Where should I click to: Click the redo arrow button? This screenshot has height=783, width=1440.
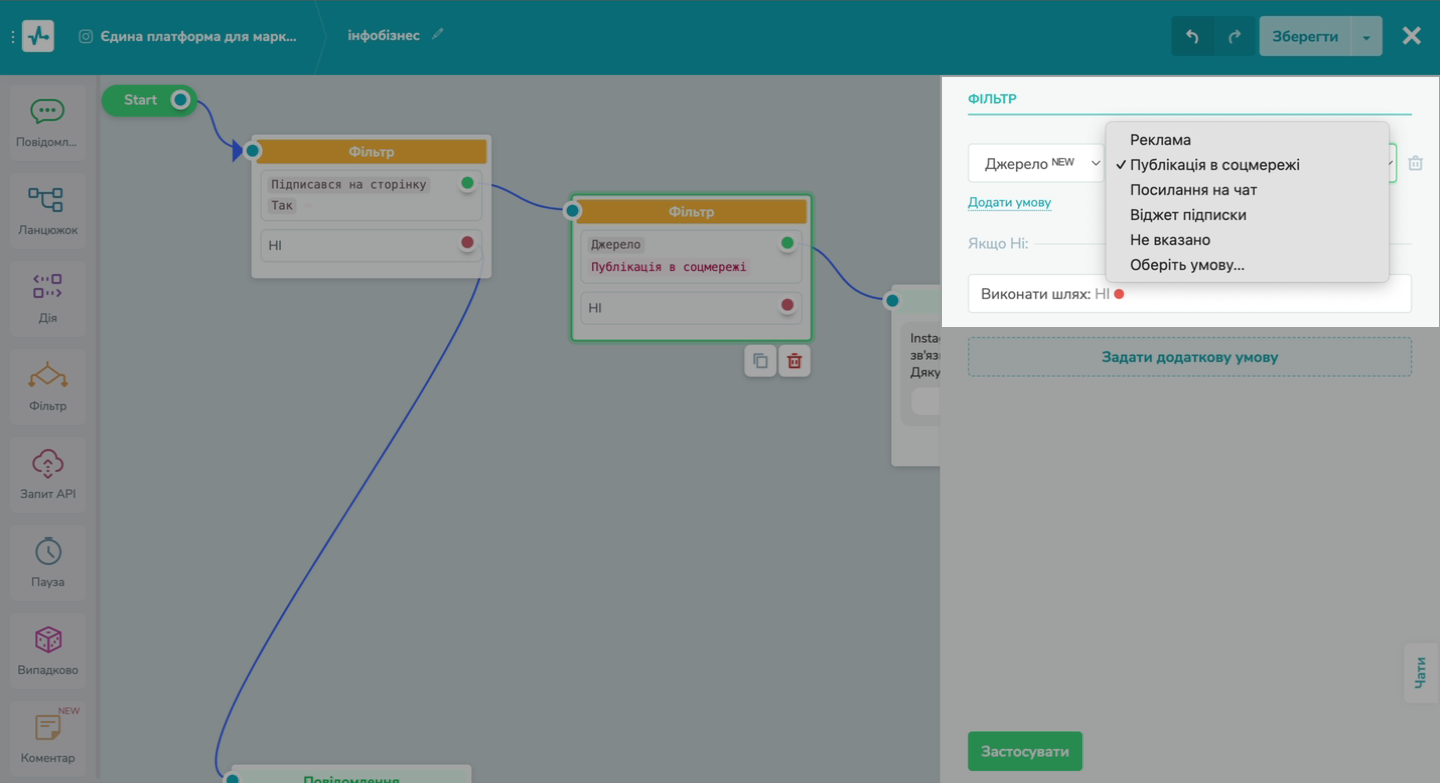point(1234,36)
